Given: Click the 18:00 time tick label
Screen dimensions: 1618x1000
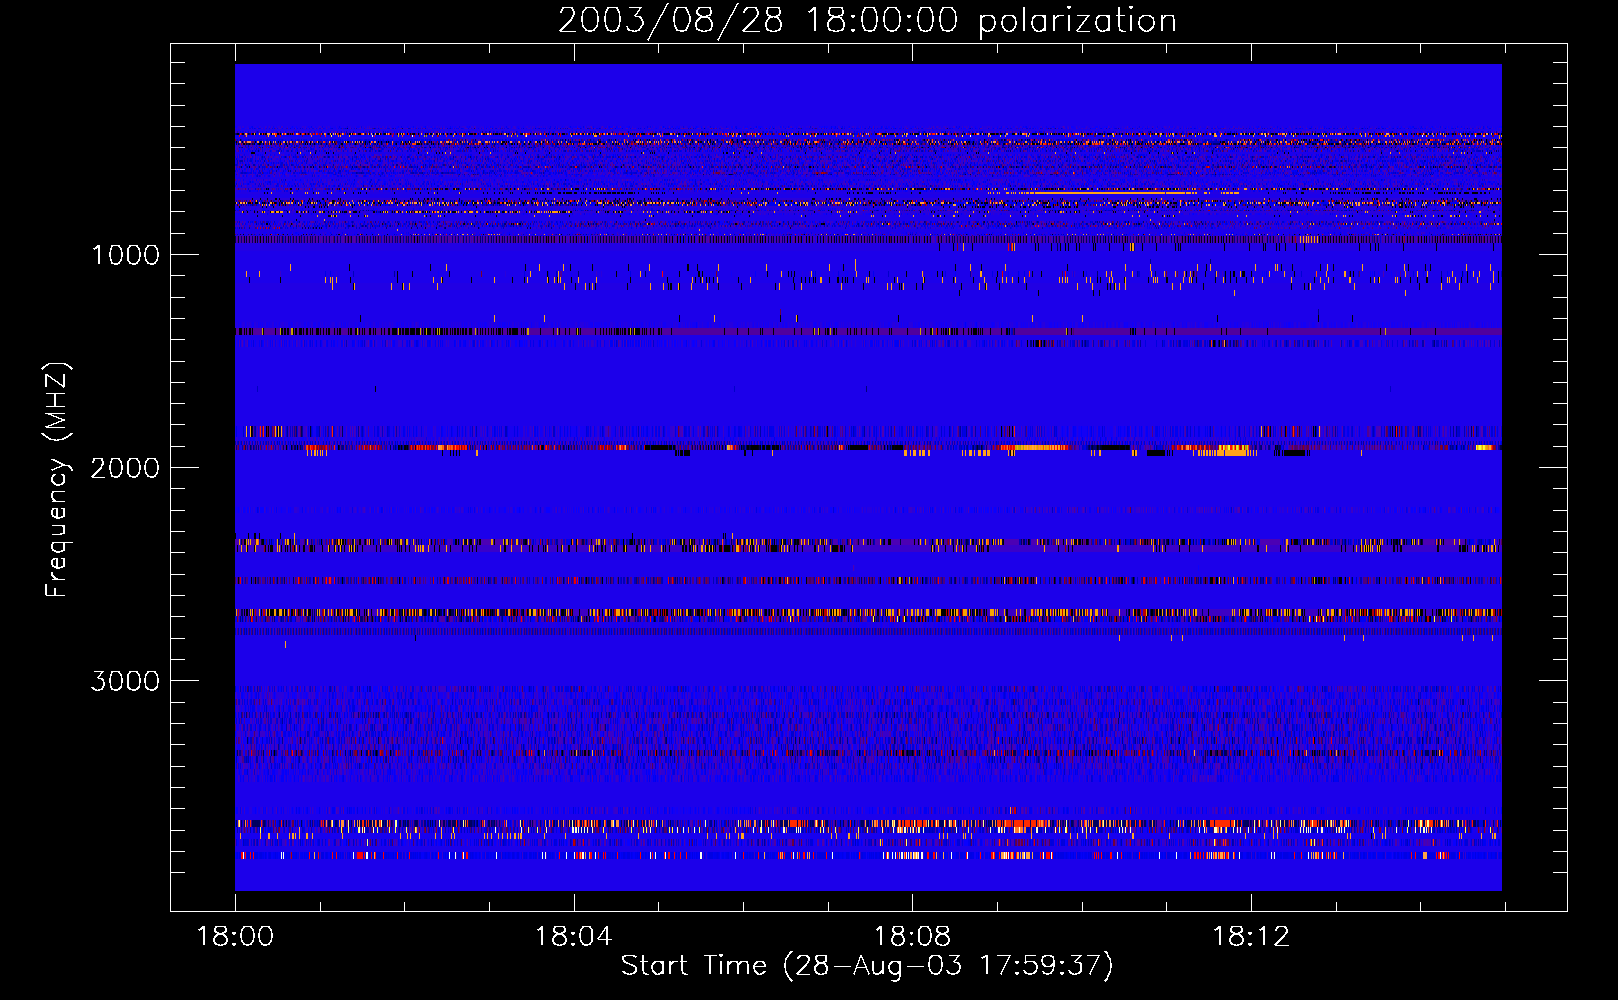Looking at the screenshot, I should pos(235,937).
